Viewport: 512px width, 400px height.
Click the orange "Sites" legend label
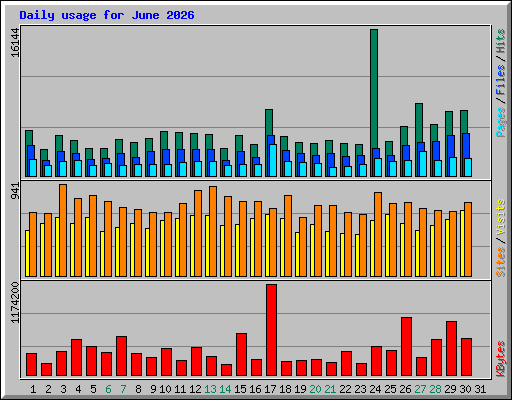500,262
